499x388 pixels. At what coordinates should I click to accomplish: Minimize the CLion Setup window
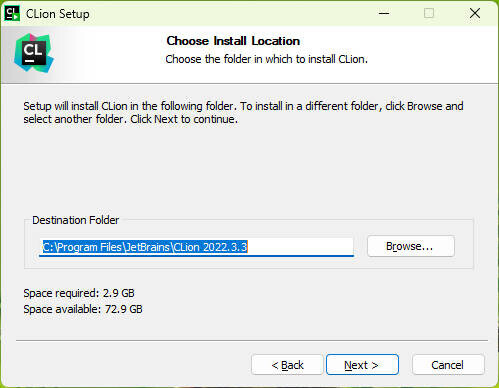[384, 13]
